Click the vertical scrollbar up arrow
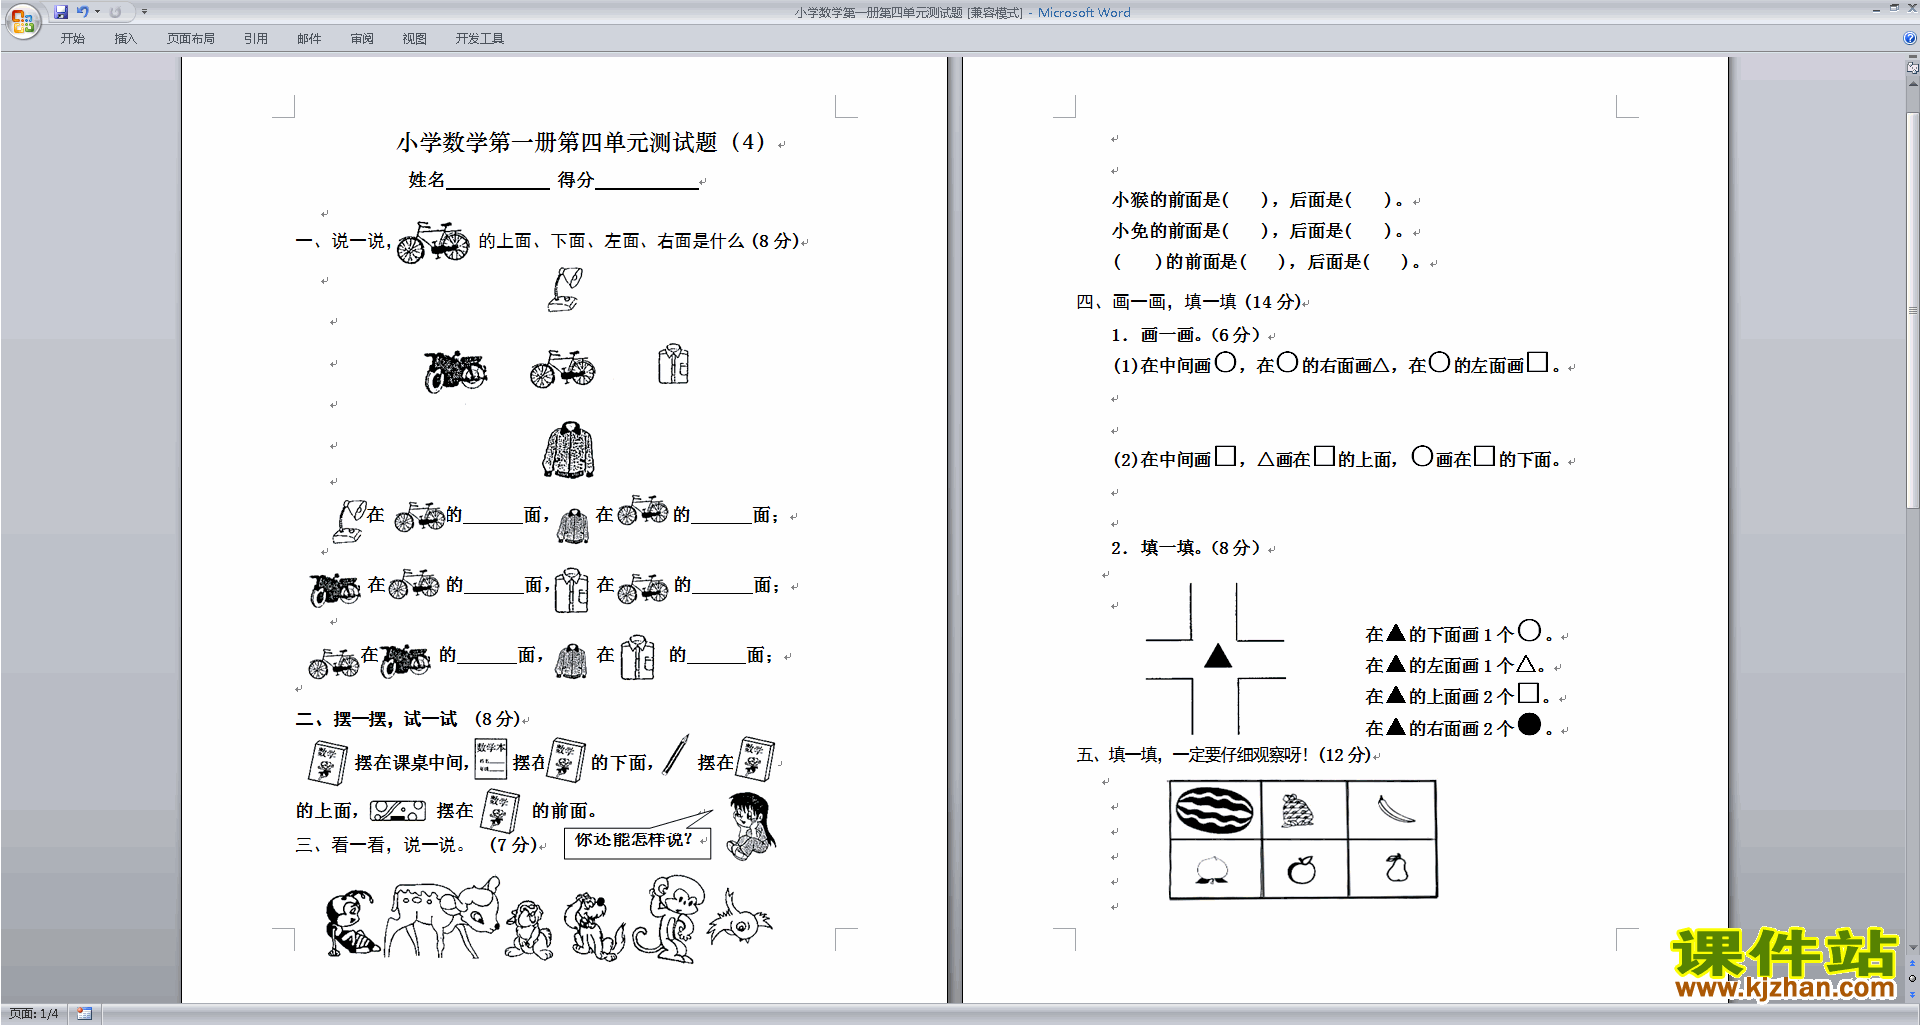The width and height of the screenshot is (1920, 1025). point(1913,84)
